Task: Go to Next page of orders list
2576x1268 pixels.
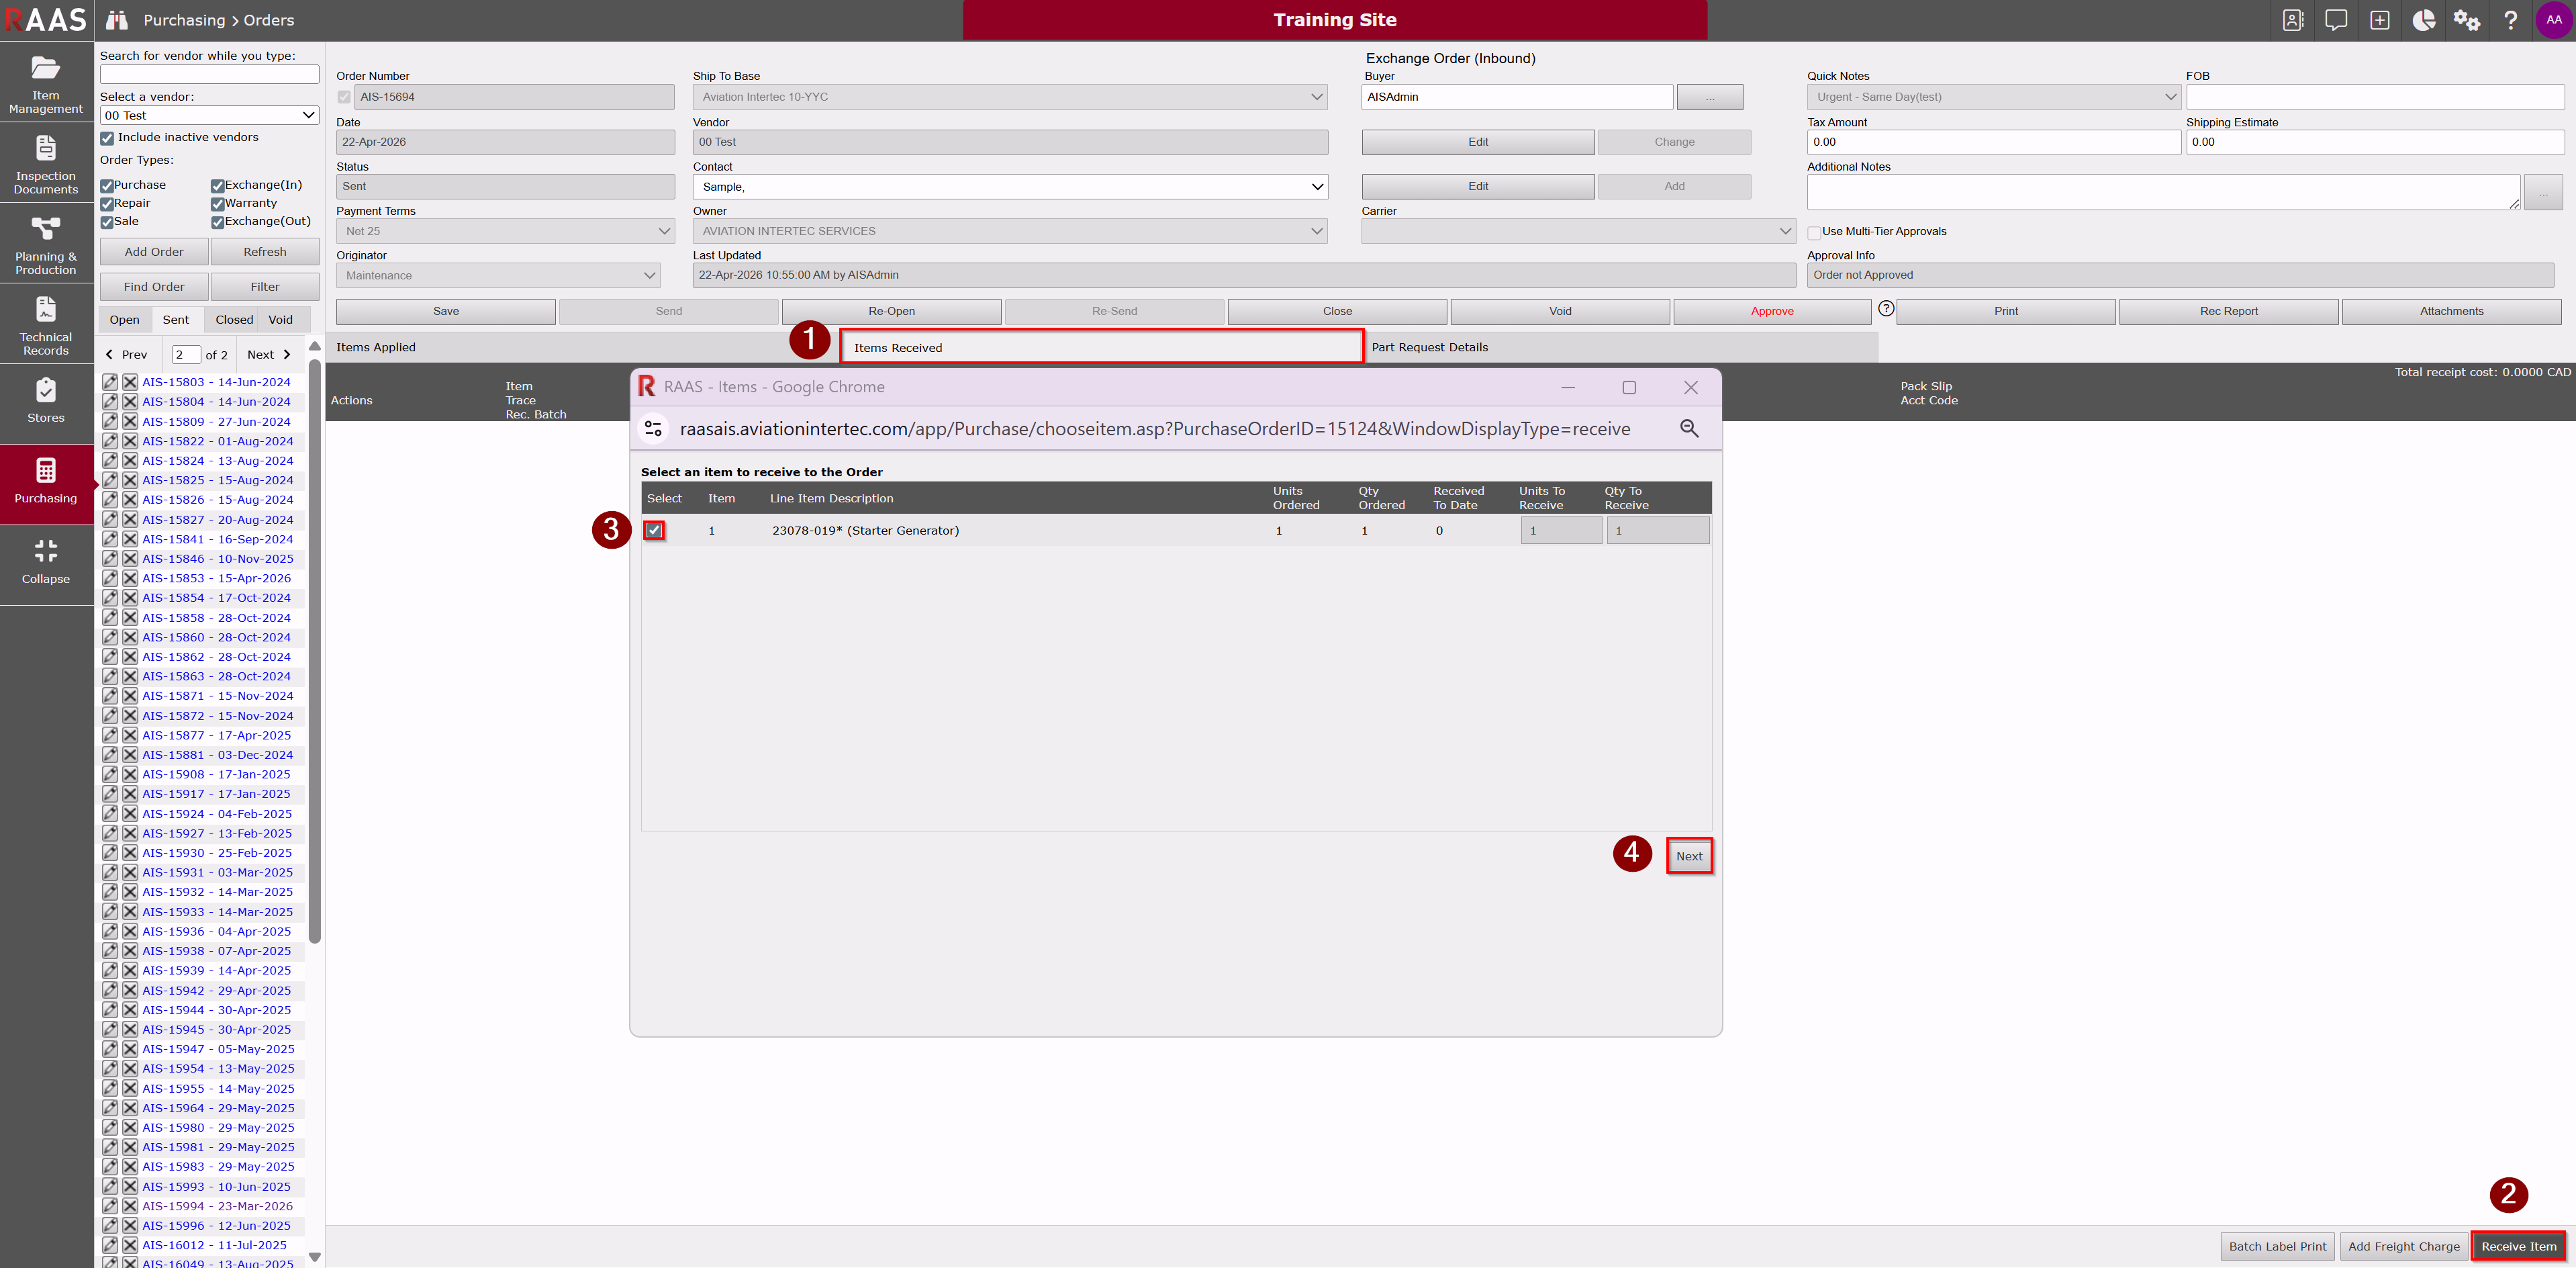Action: tap(269, 354)
